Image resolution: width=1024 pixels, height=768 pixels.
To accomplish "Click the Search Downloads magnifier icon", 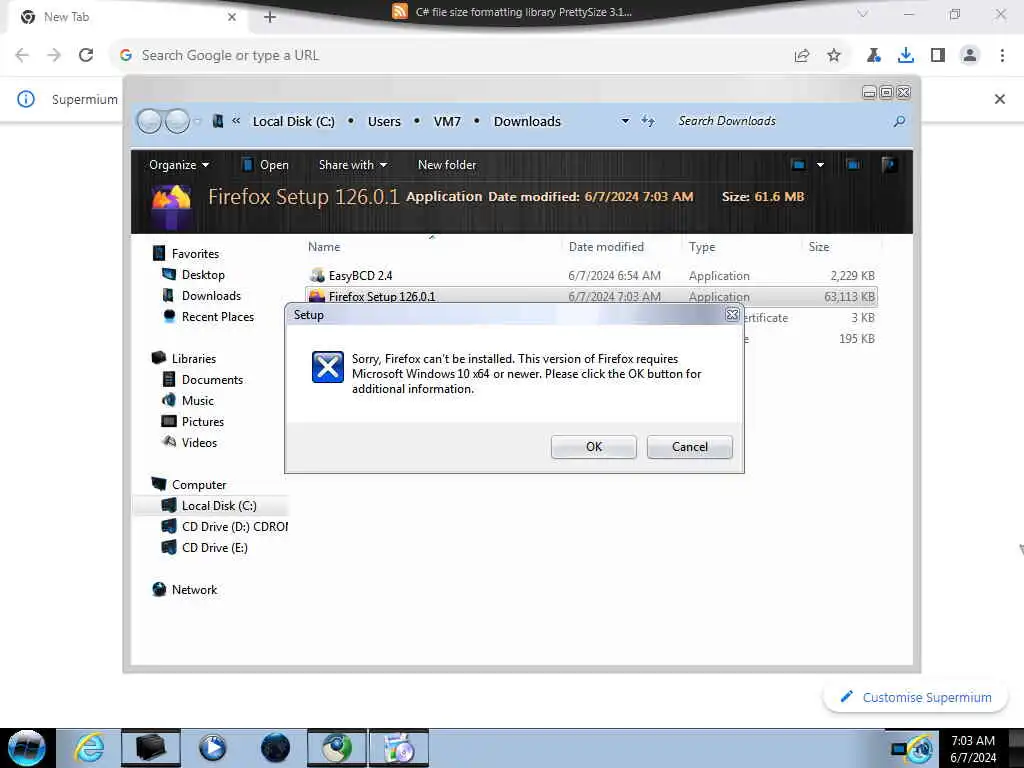I will (x=899, y=121).
